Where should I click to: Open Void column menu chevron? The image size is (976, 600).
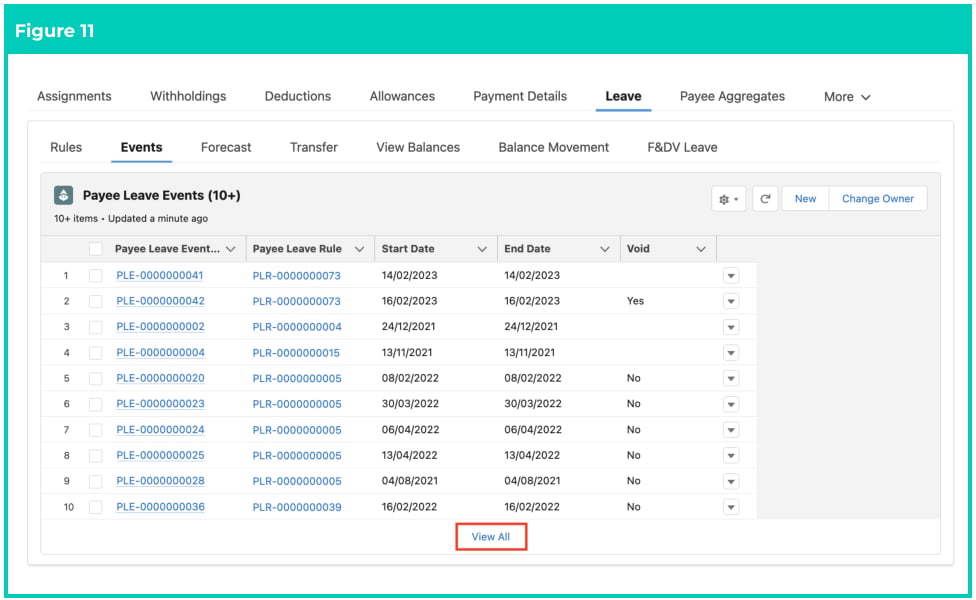point(701,249)
